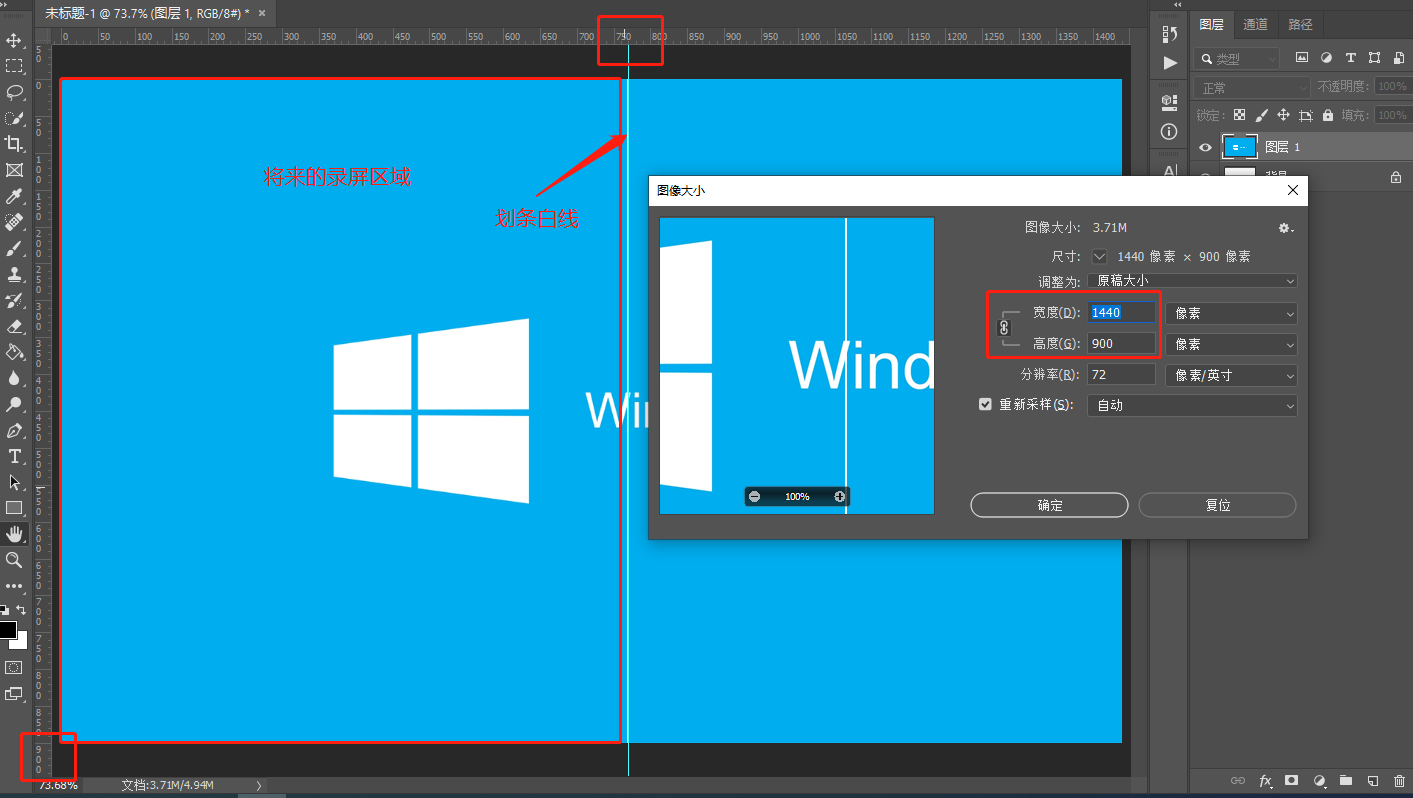The width and height of the screenshot is (1413, 798).
Task: Select the Path Selection tool
Action: 14,482
